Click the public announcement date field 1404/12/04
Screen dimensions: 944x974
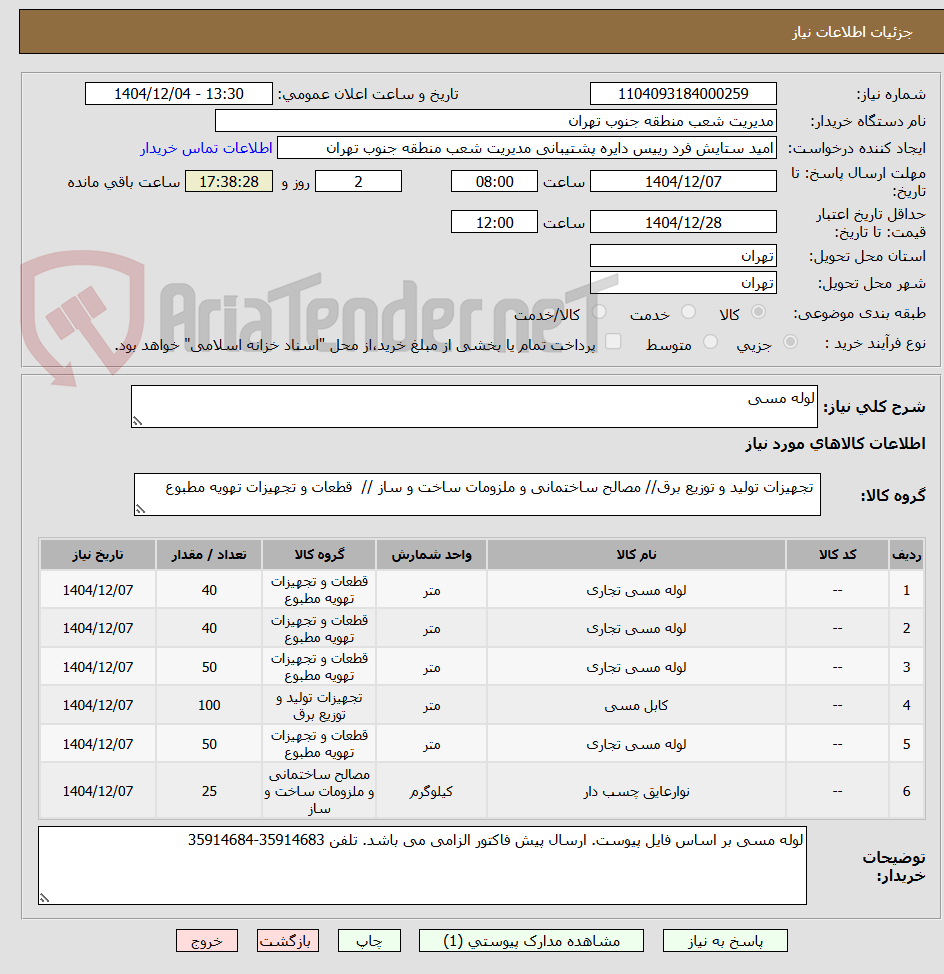[179, 94]
